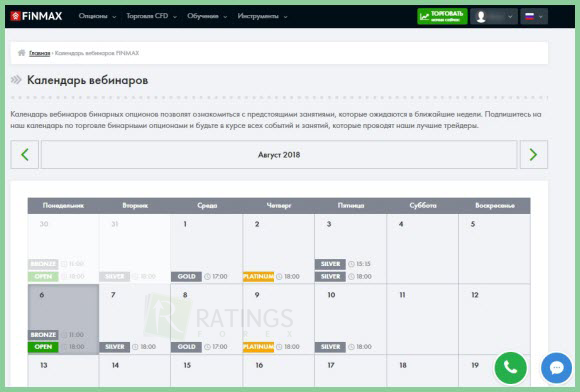
Task: Open faded SILVER webinar on July 31
Action: pyautogui.click(x=115, y=277)
